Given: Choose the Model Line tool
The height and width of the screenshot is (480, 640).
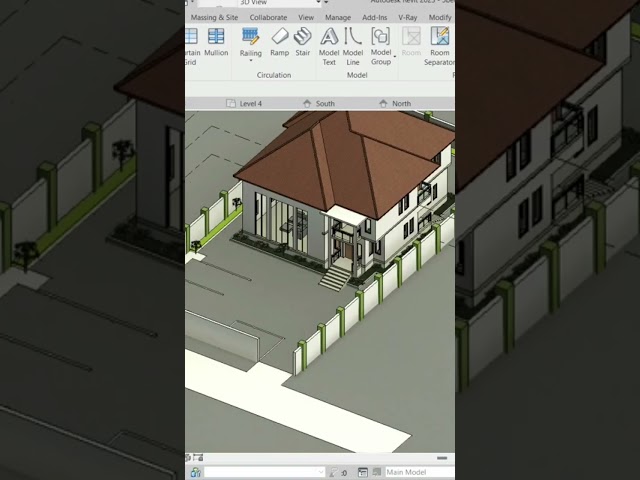Looking at the screenshot, I should (353, 46).
